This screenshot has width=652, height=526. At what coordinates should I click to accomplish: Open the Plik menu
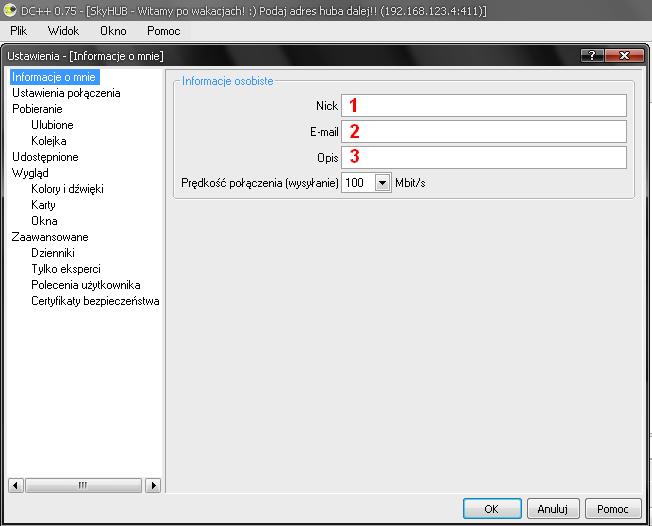pyautogui.click(x=19, y=31)
